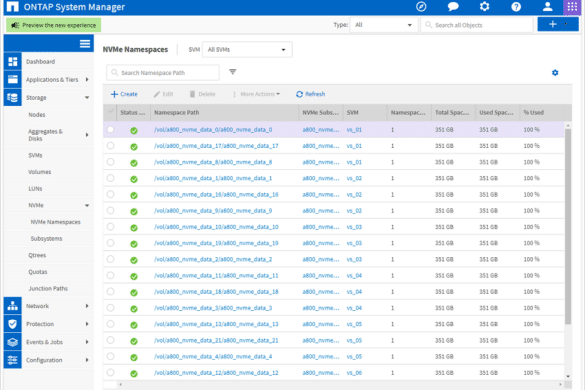Viewport: 585px width, 390px height.
Task: Open the All SVMs dropdown
Action: pos(247,50)
